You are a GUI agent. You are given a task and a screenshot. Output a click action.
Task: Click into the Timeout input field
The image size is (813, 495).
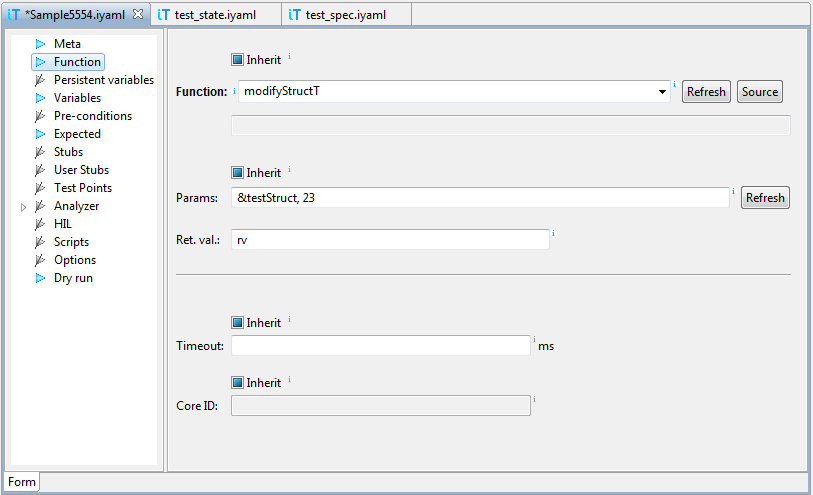coord(380,346)
